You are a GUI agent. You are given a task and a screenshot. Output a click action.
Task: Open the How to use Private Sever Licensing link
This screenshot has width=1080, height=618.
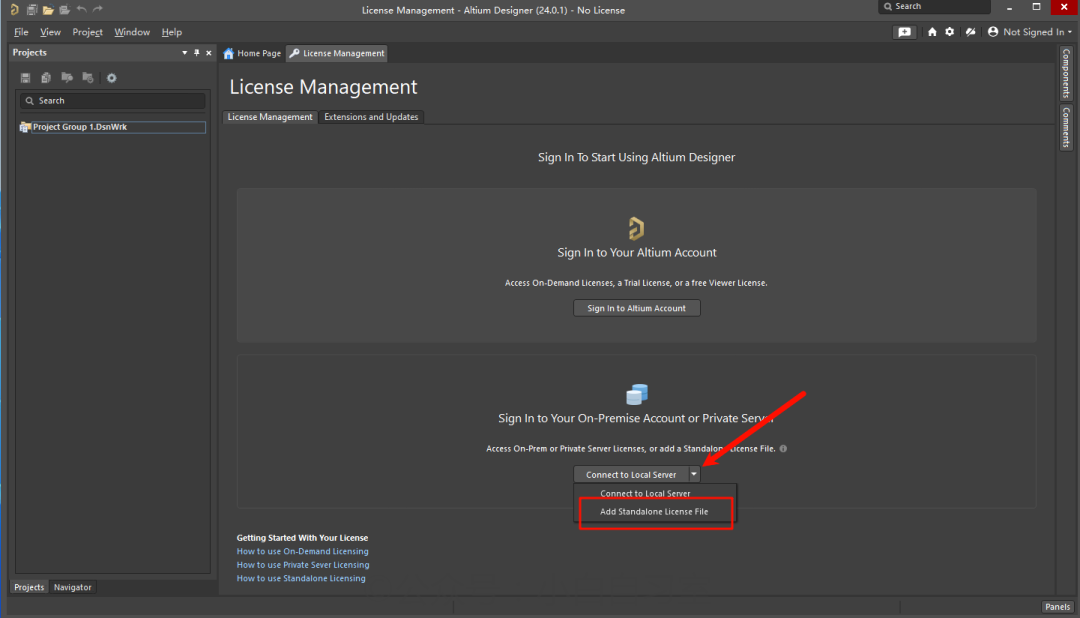pos(303,565)
